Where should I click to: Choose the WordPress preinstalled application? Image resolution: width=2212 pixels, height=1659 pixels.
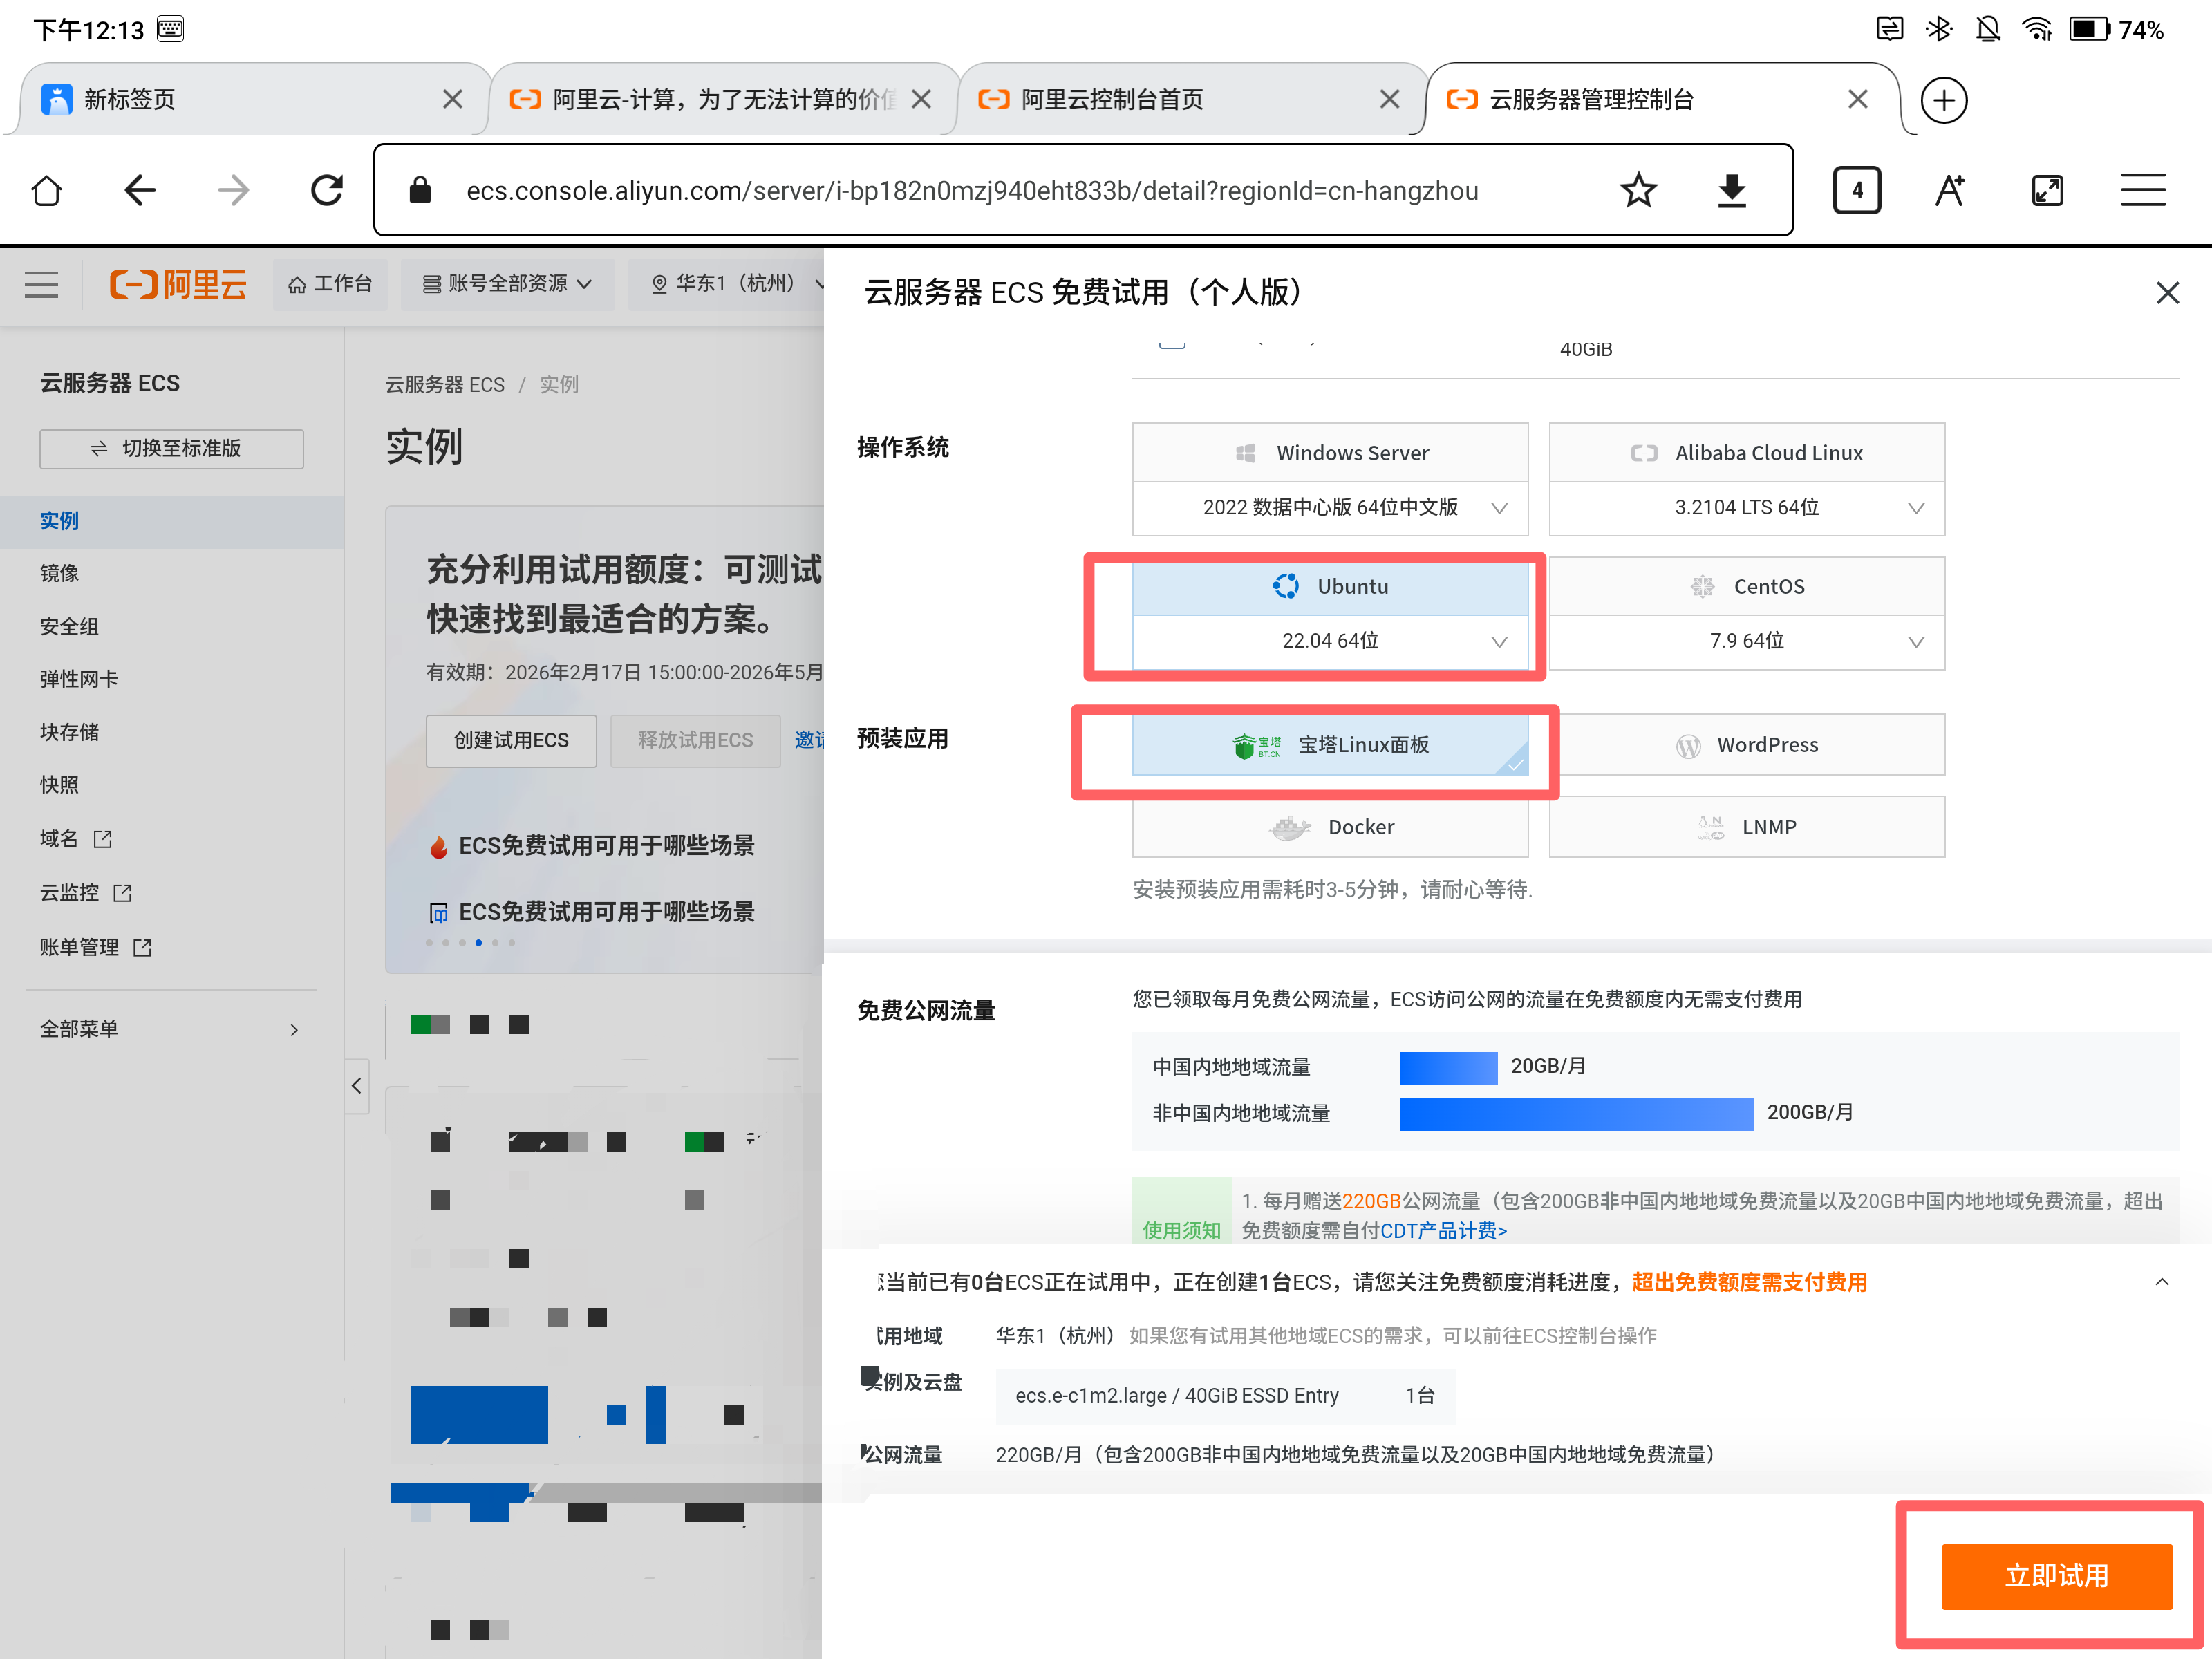[1746, 744]
